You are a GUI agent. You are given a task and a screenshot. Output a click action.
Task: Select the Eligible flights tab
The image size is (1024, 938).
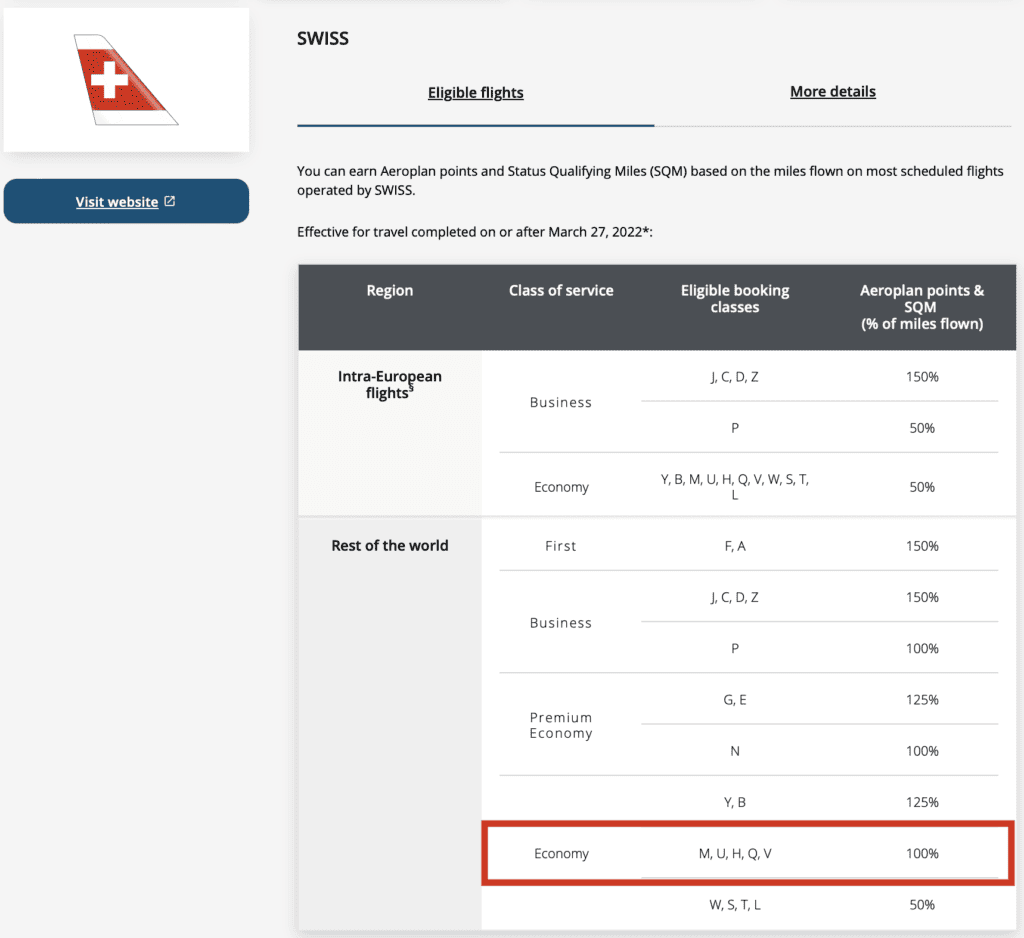pos(475,92)
